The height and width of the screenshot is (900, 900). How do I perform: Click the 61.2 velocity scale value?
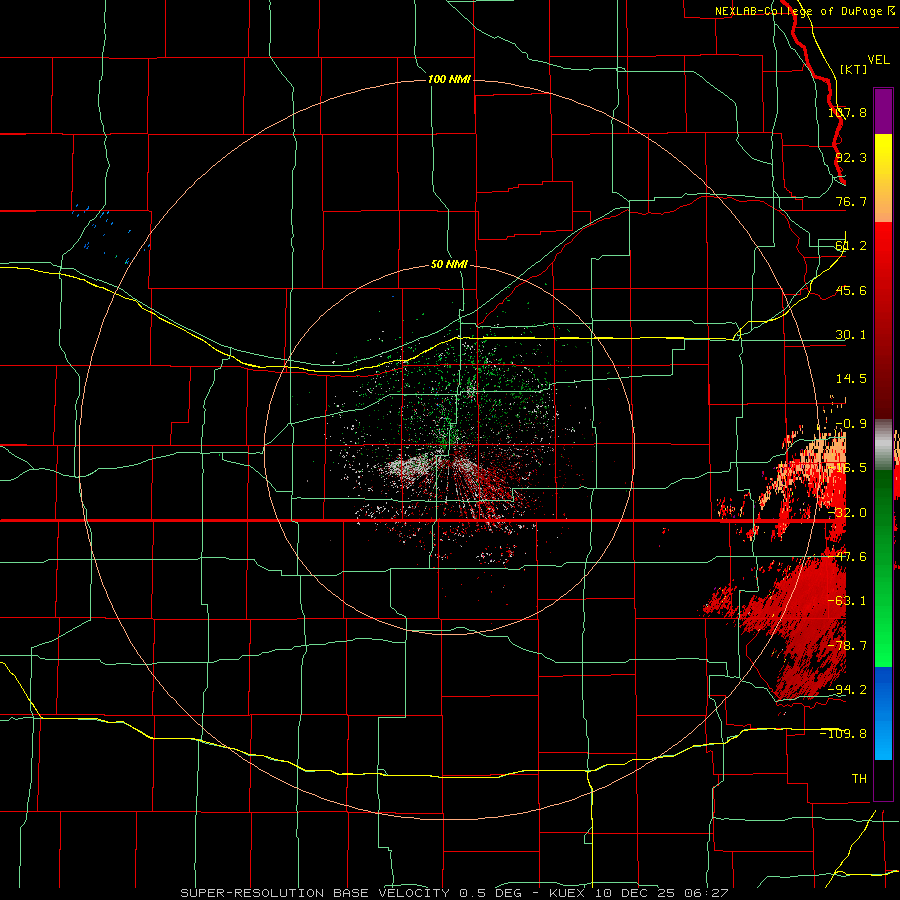coord(851,246)
